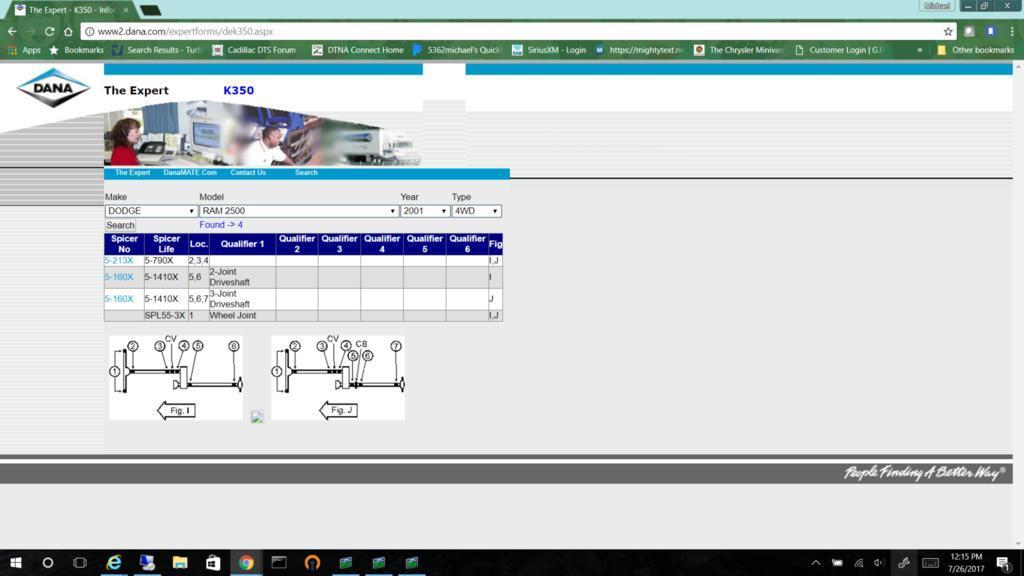View the Fig. I driveshaft diagram

pyautogui.click(x=176, y=378)
